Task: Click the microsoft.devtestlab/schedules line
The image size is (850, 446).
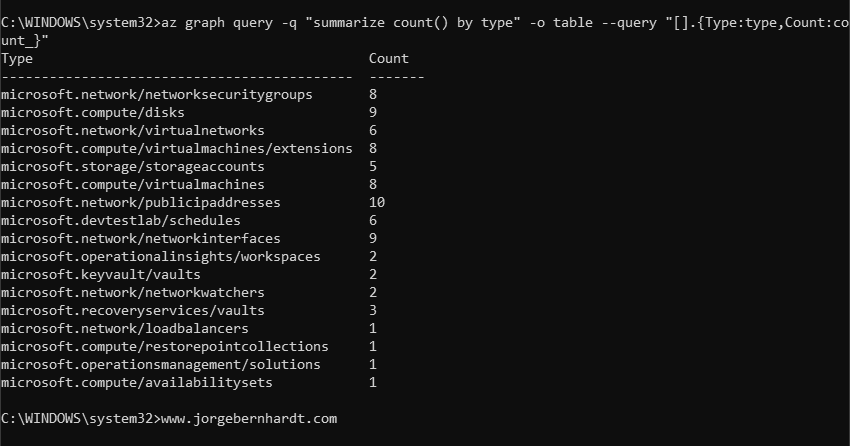Action: point(120,221)
